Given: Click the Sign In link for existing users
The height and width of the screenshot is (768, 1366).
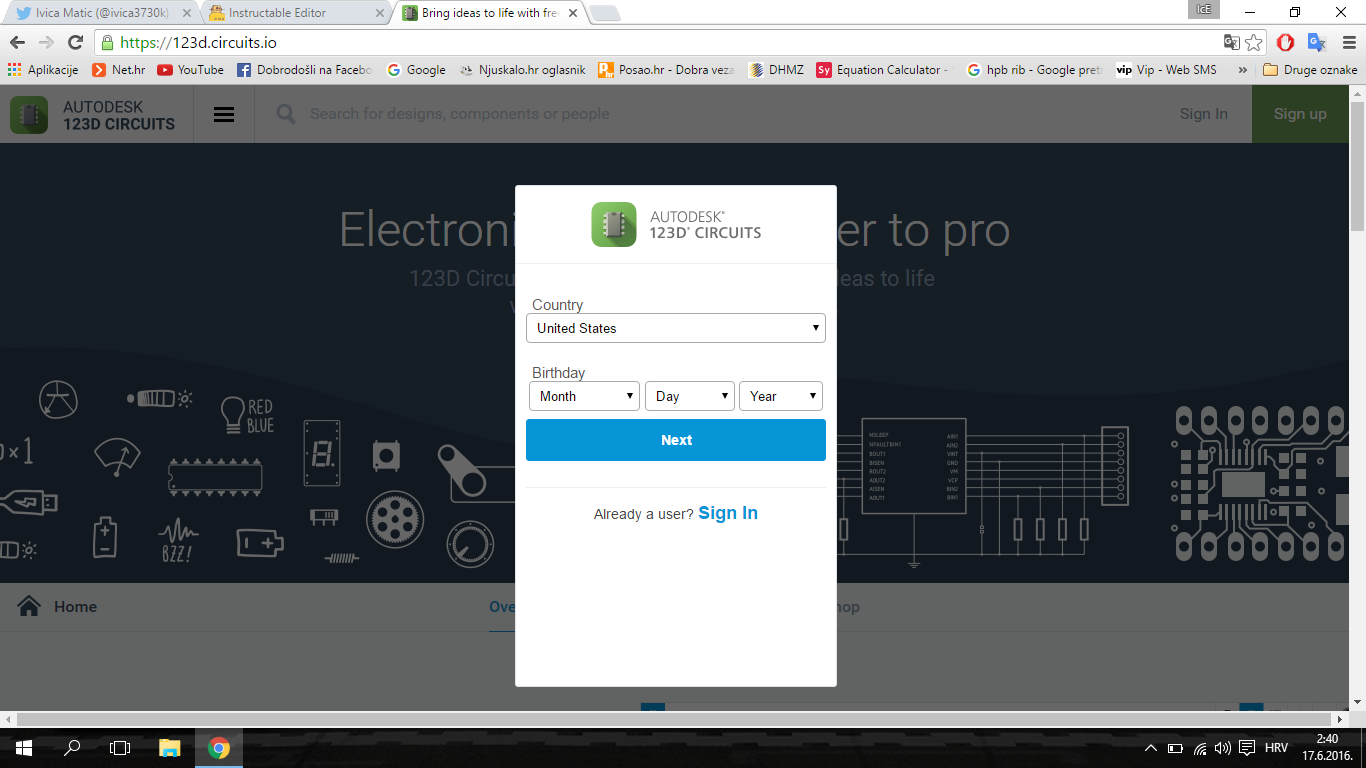Looking at the screenshot, I should click(x=727, y=513).
